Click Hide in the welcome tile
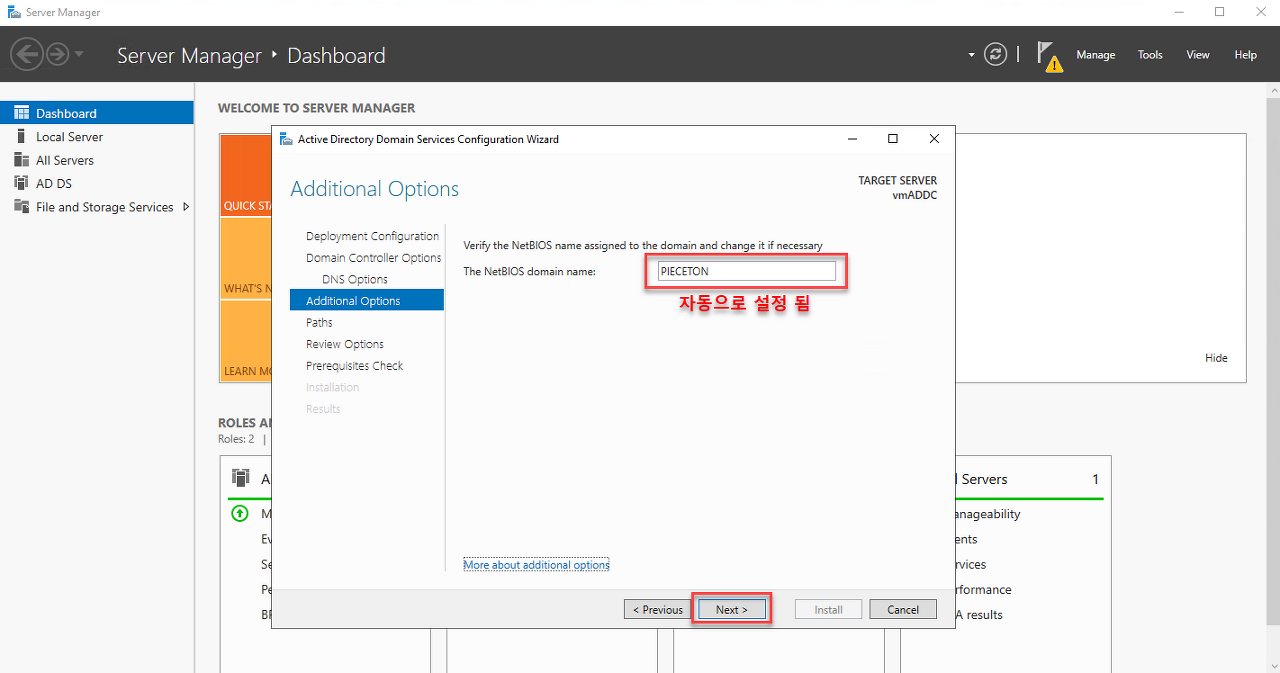Image resolution: width=1280 pixels, height=673 pixels. click(x=1216, y=358)
